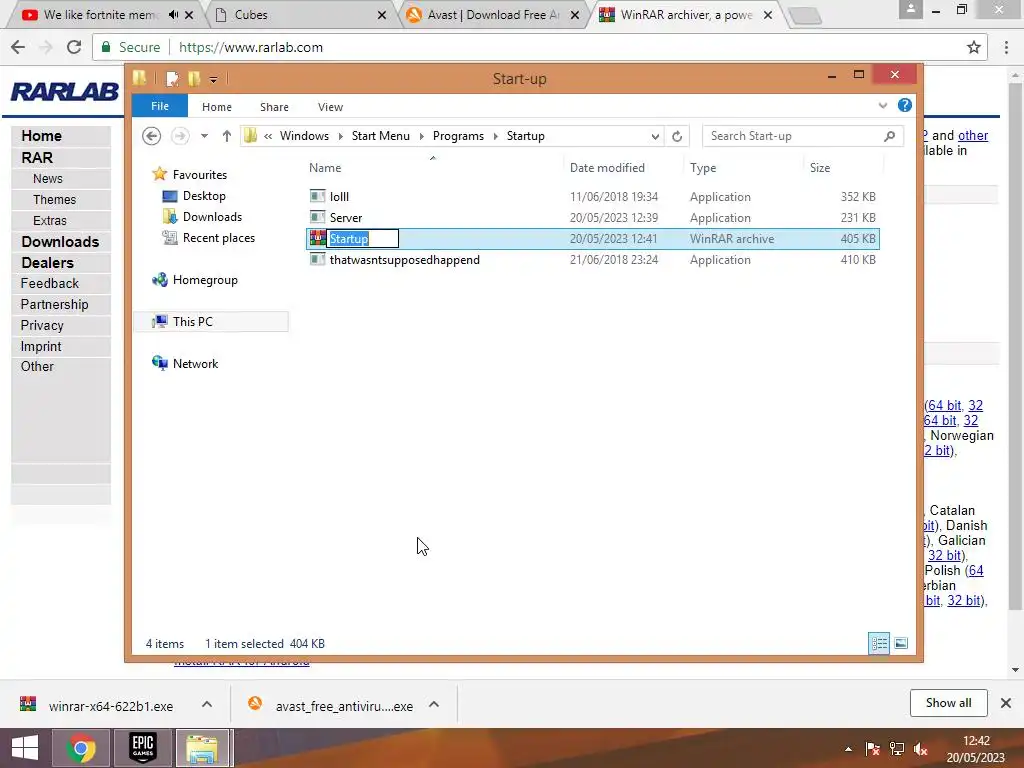Open Homegroup in navigation pane
Viewport: 1024px width, 768px height.
(205, 280)
